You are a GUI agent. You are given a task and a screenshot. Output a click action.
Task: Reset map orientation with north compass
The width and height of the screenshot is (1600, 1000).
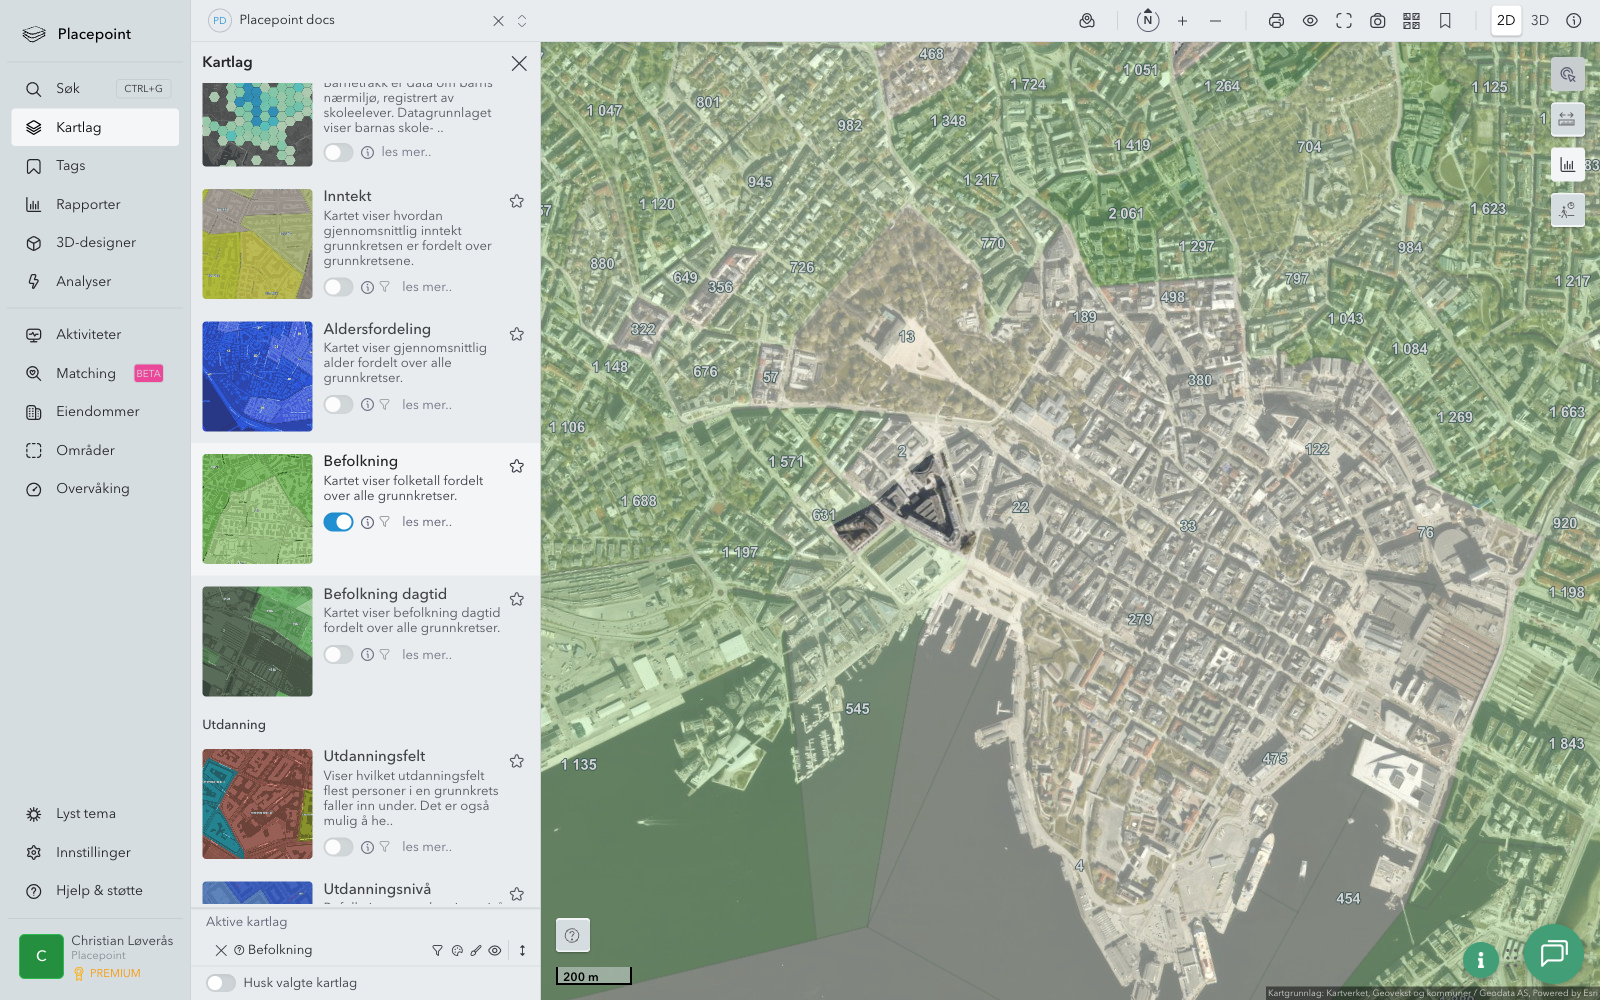click(x=1148, y=21)
